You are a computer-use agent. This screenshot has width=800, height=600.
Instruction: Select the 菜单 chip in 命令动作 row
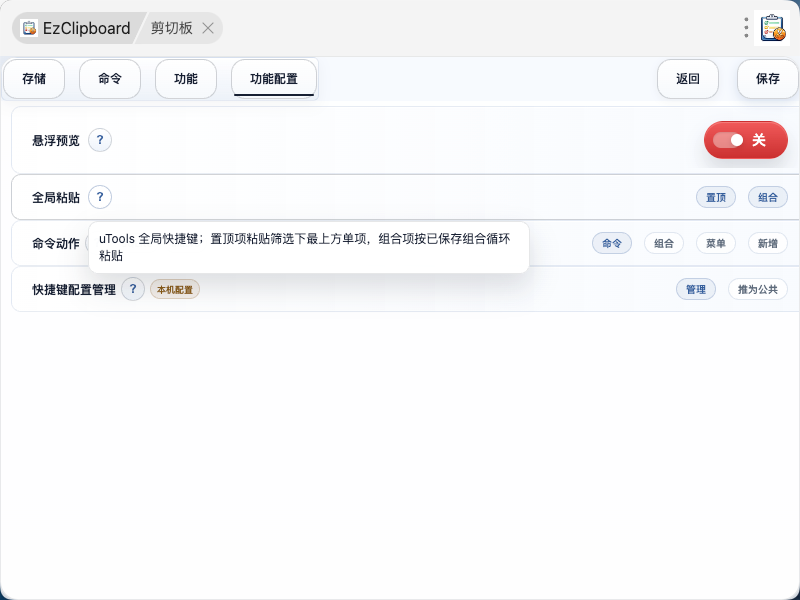click(716, 243)
